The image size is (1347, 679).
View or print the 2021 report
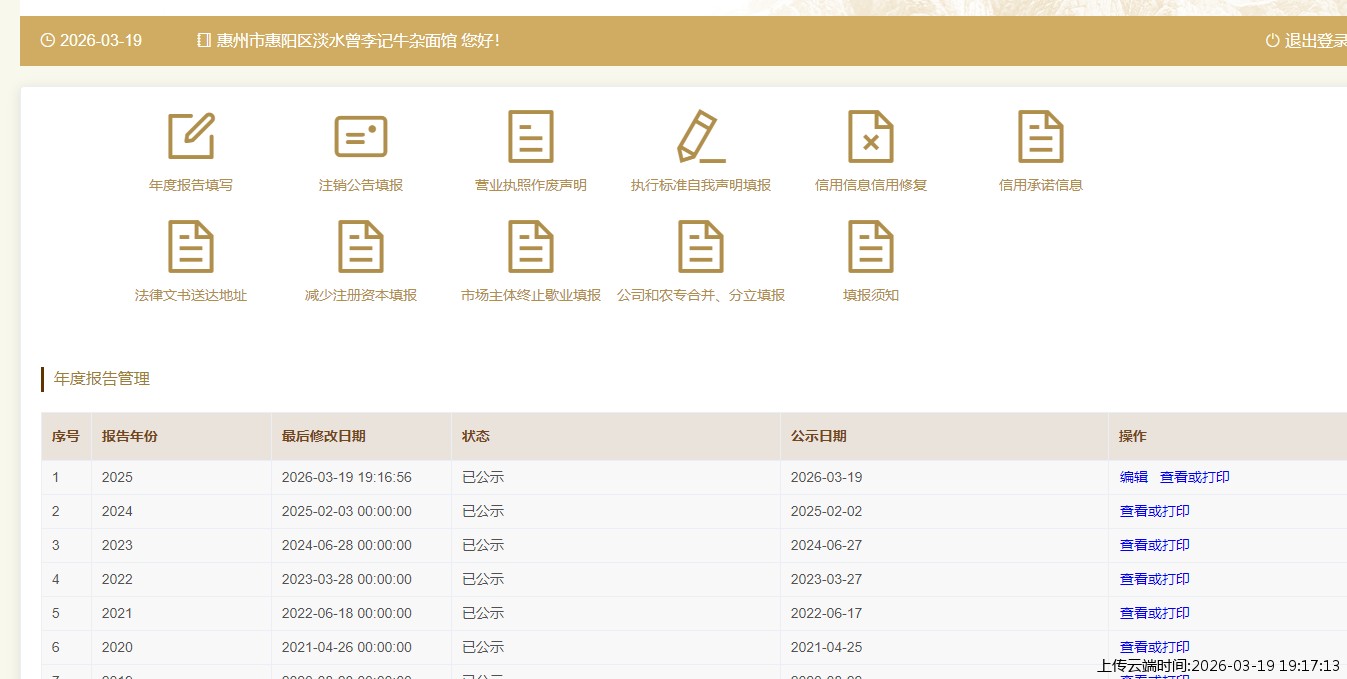[1155, 614]
